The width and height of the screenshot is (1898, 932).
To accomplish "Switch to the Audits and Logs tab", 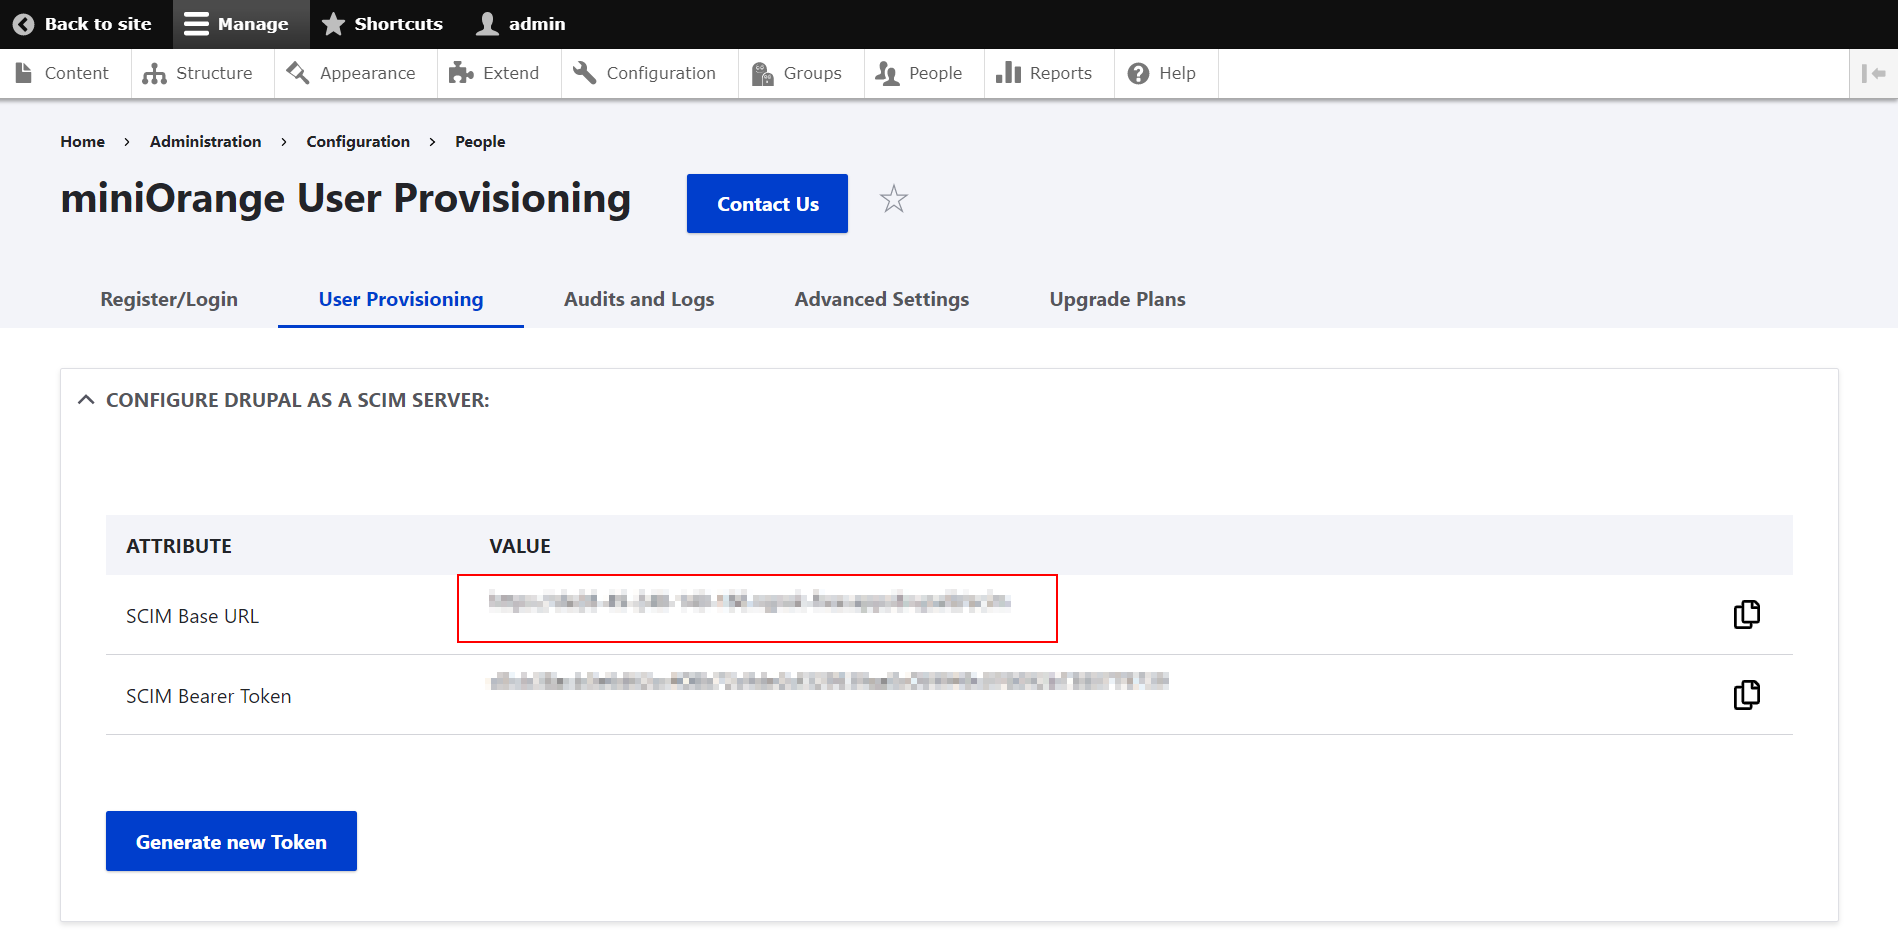I will (x=639, y=299).
